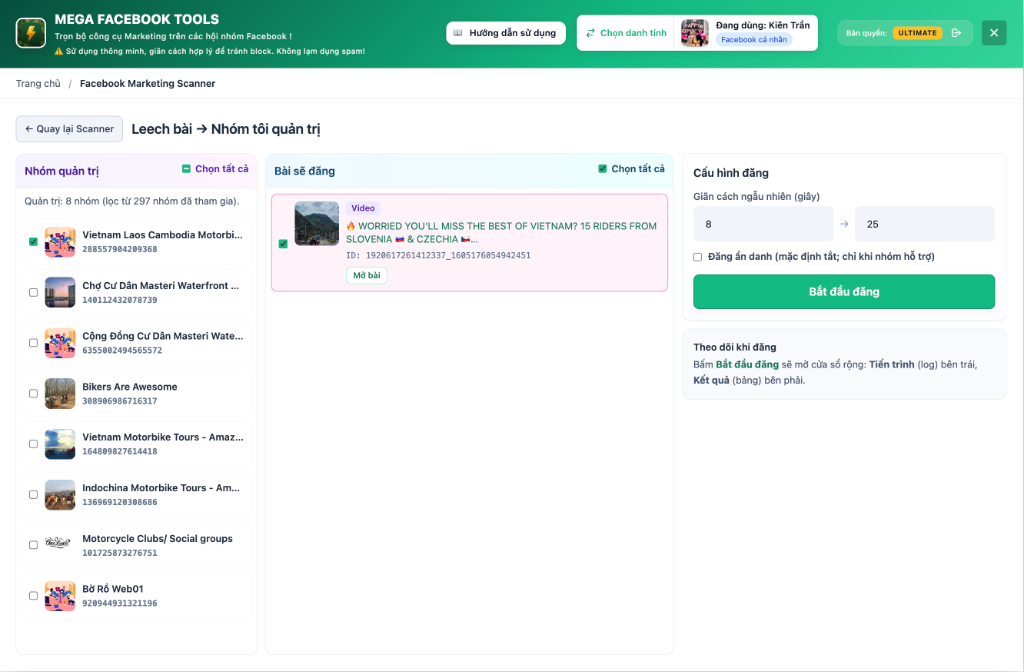The image size is (1024, 672).
Task: Click the Vietnam Motorbike Tours group avatar
Action: 60,444
